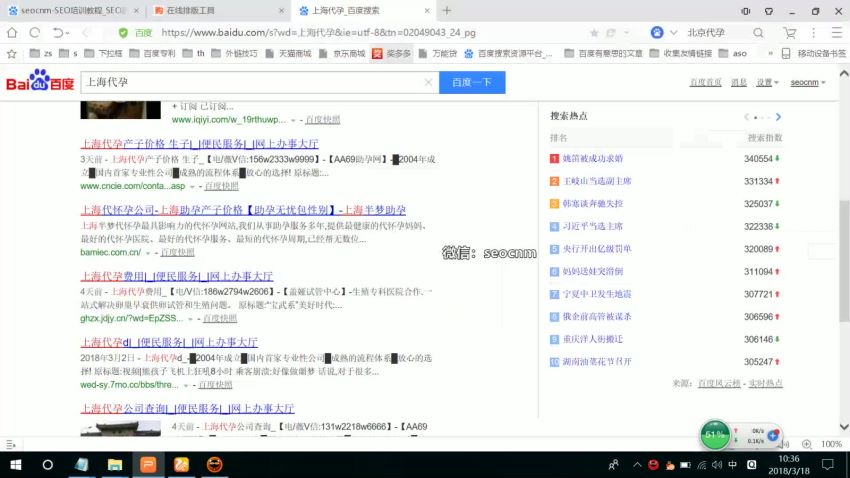
Task: Click green 51% speed-up floating ball
Action: coord(714,435)
